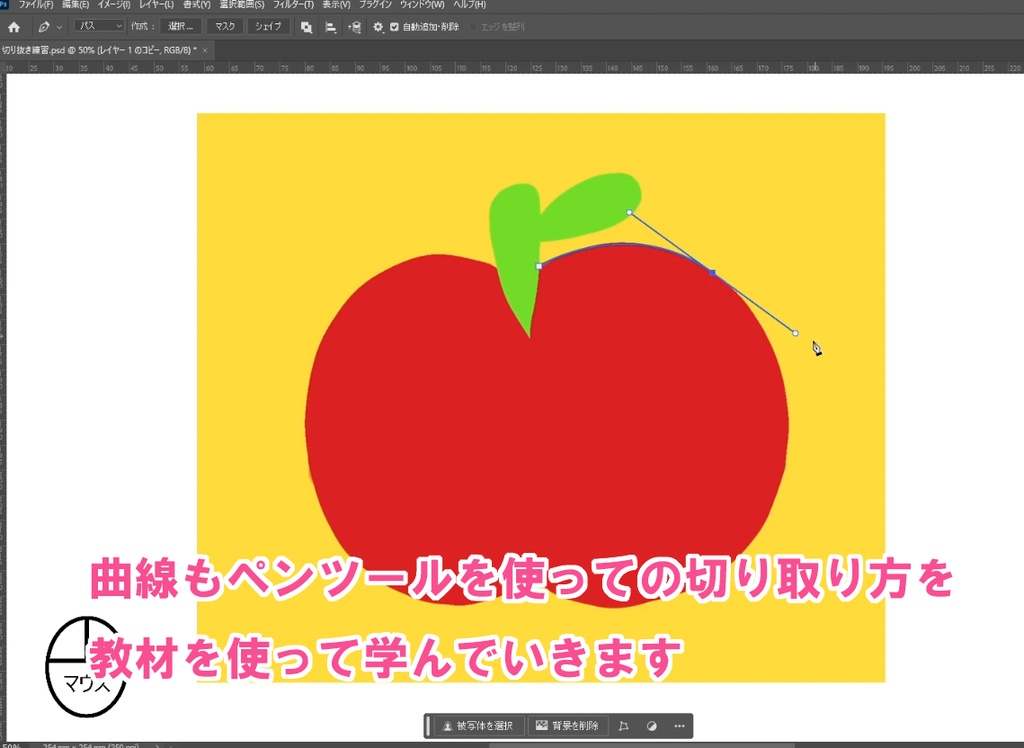Click the Home icon in the options bar
This screenshot has height=748, width=1024.
[13, 27]
